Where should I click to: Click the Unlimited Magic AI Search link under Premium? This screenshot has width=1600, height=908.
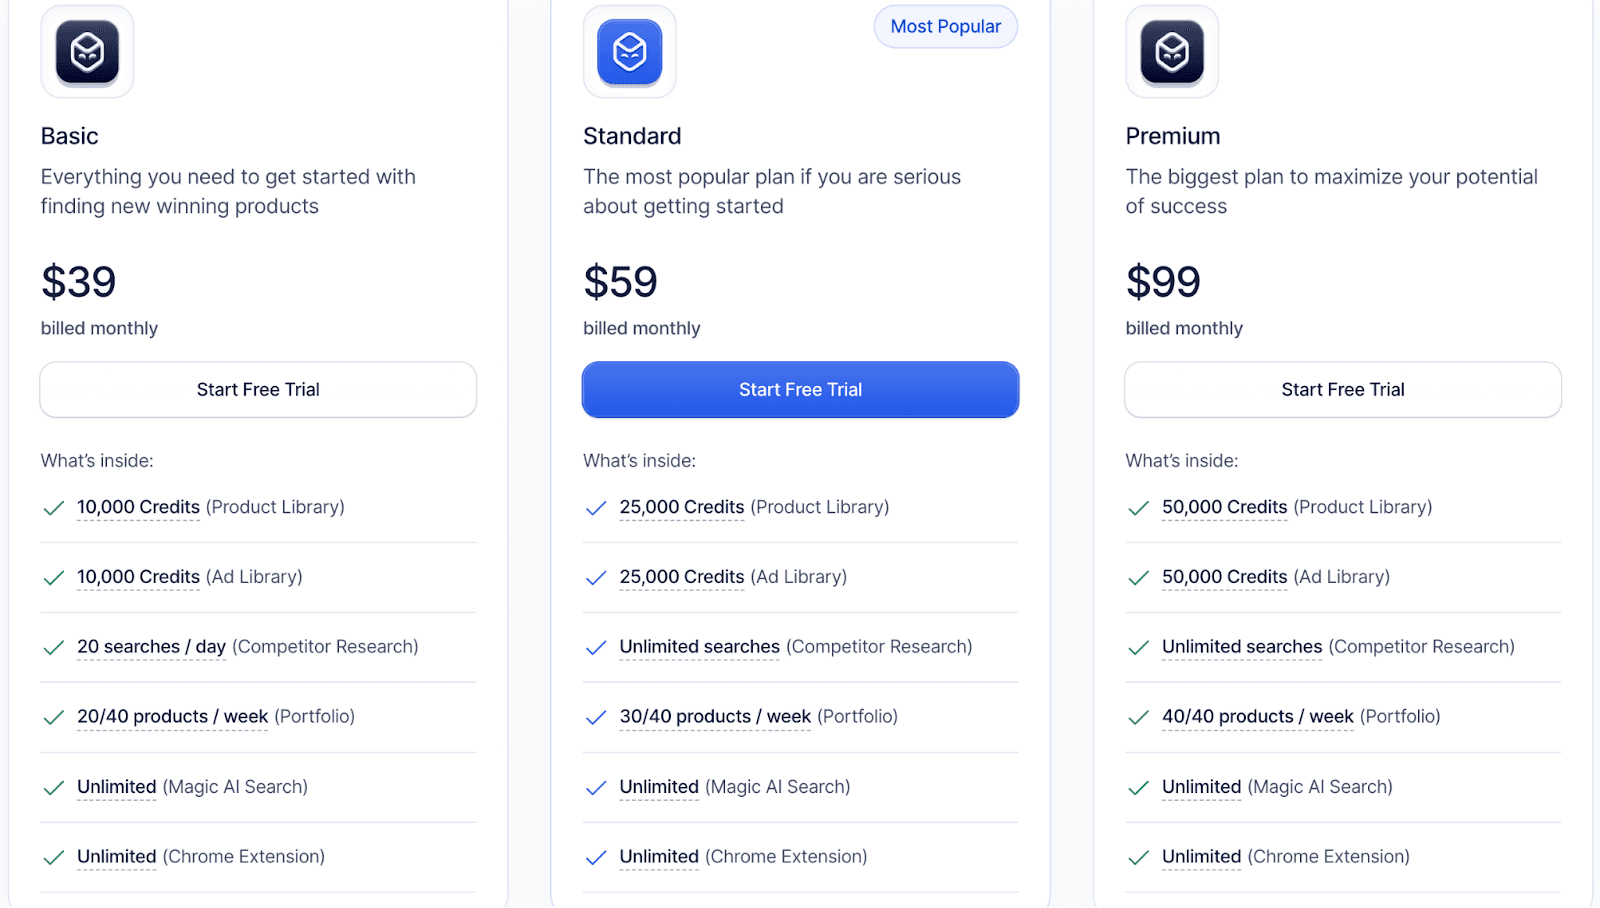[1199, 787]
